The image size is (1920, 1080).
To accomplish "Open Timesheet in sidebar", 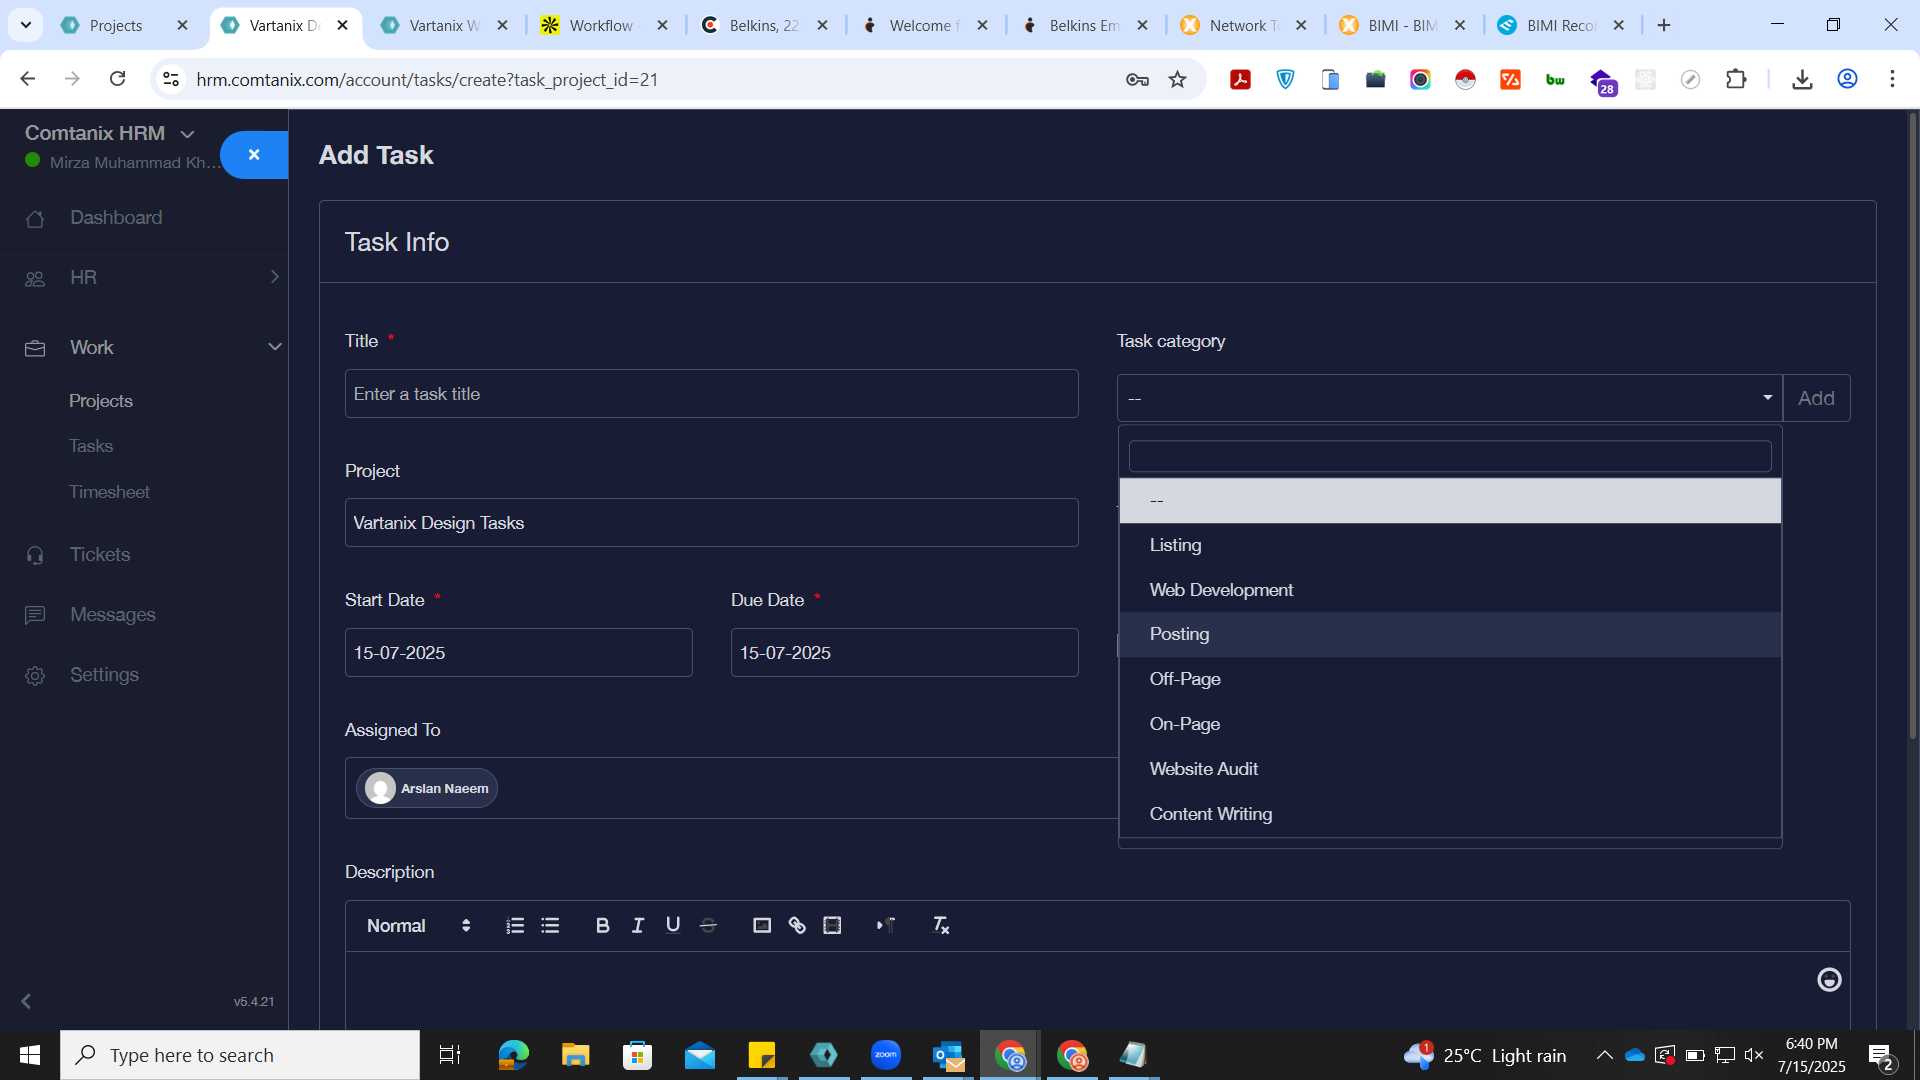I will click(x=109, y=492).
